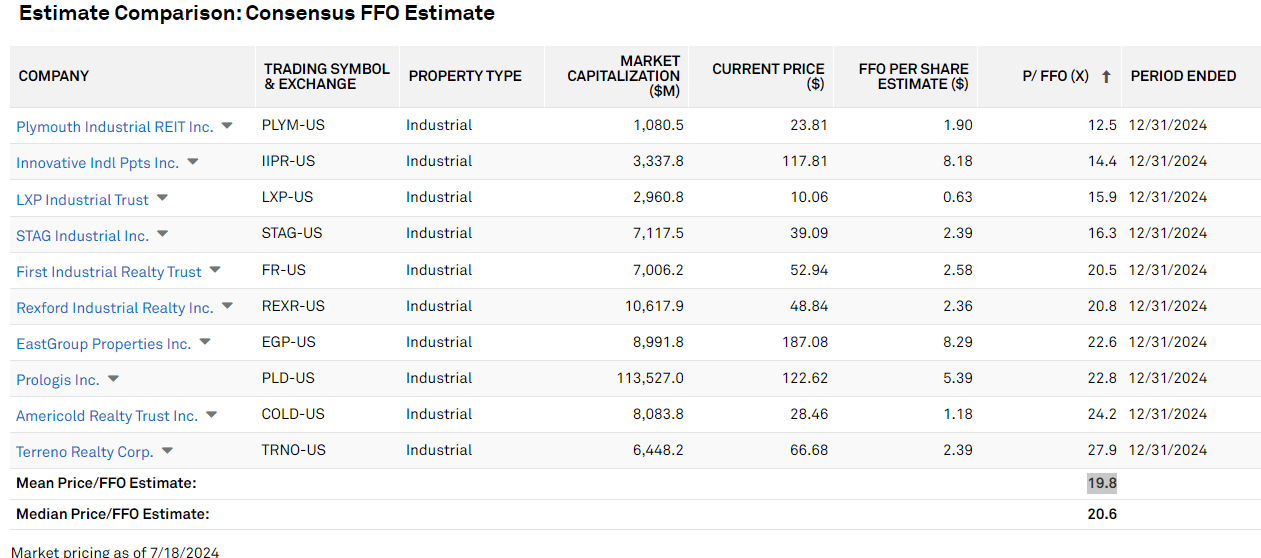Click ticker REXR-US
1261x558 pixels.
pos(293,306)
